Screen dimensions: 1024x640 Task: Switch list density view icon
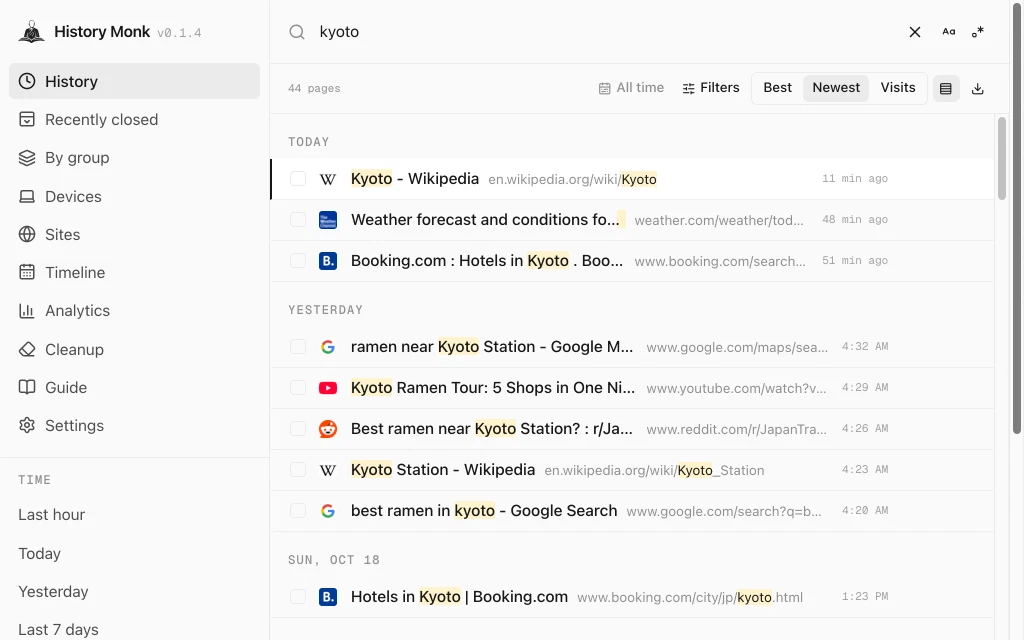(946, 88)
